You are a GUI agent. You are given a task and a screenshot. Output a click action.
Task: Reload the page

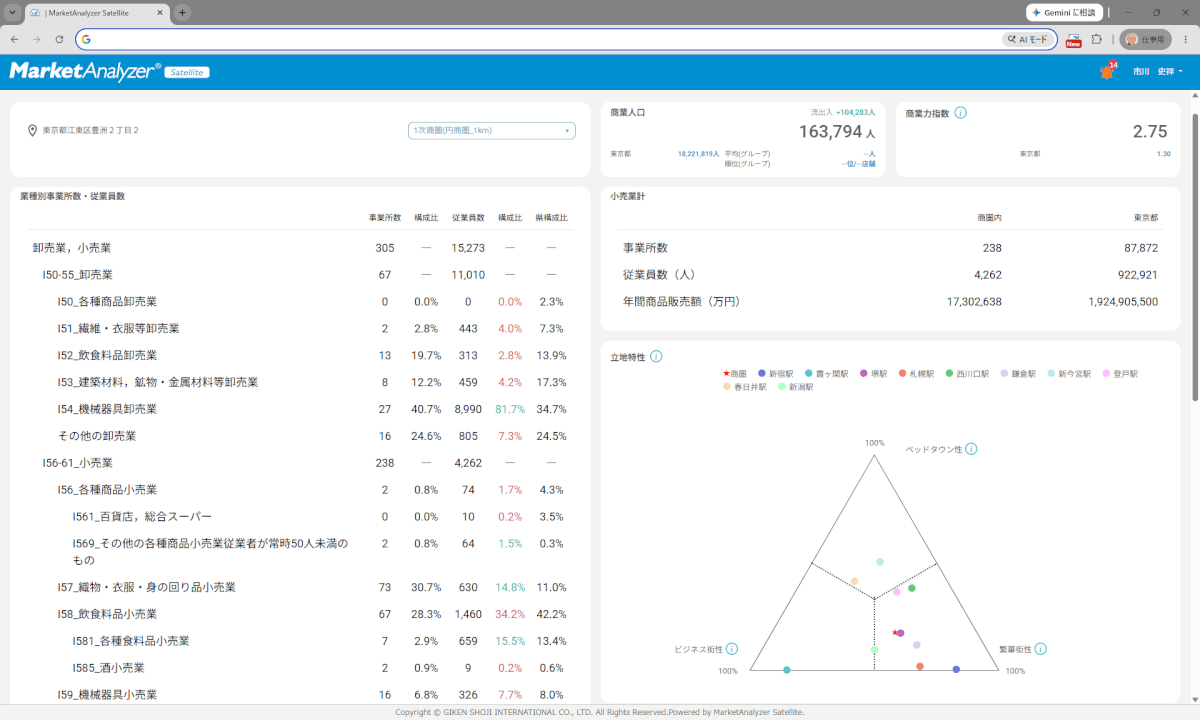[59, 39]
